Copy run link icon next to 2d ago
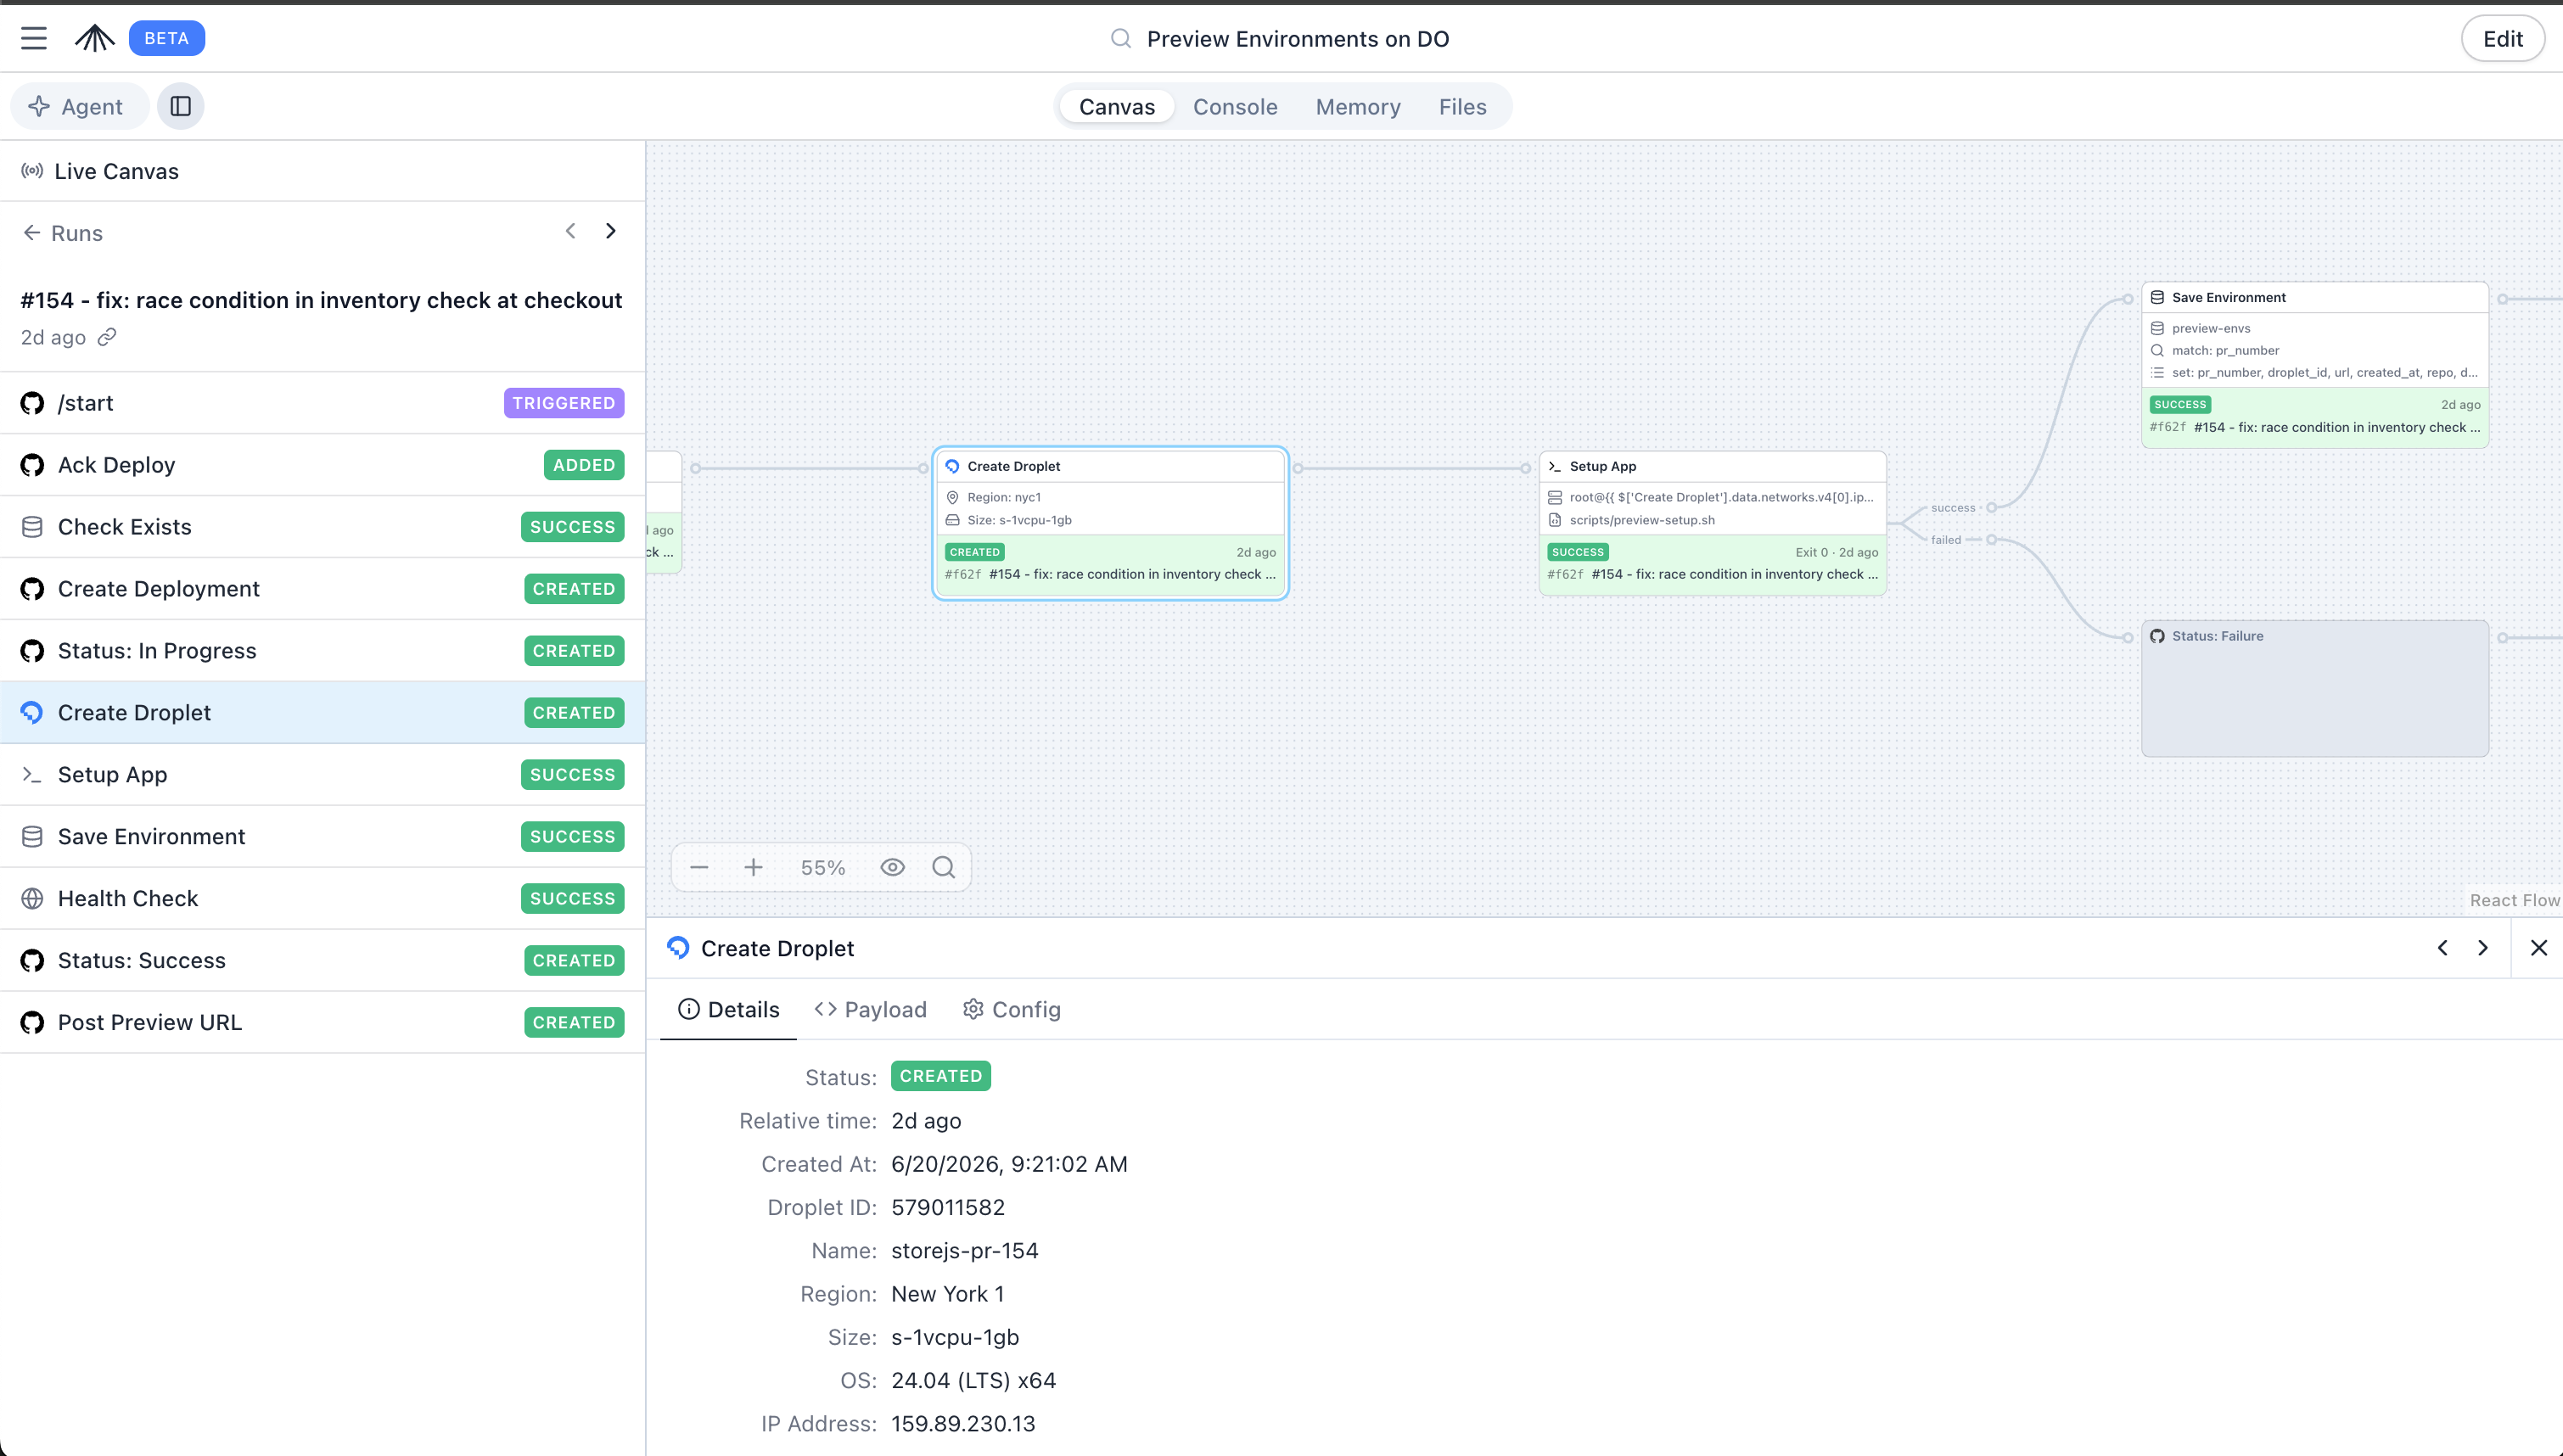The width and height of the screenshot is (2563, 1456). pyautogui.click(x=107, y=337)
